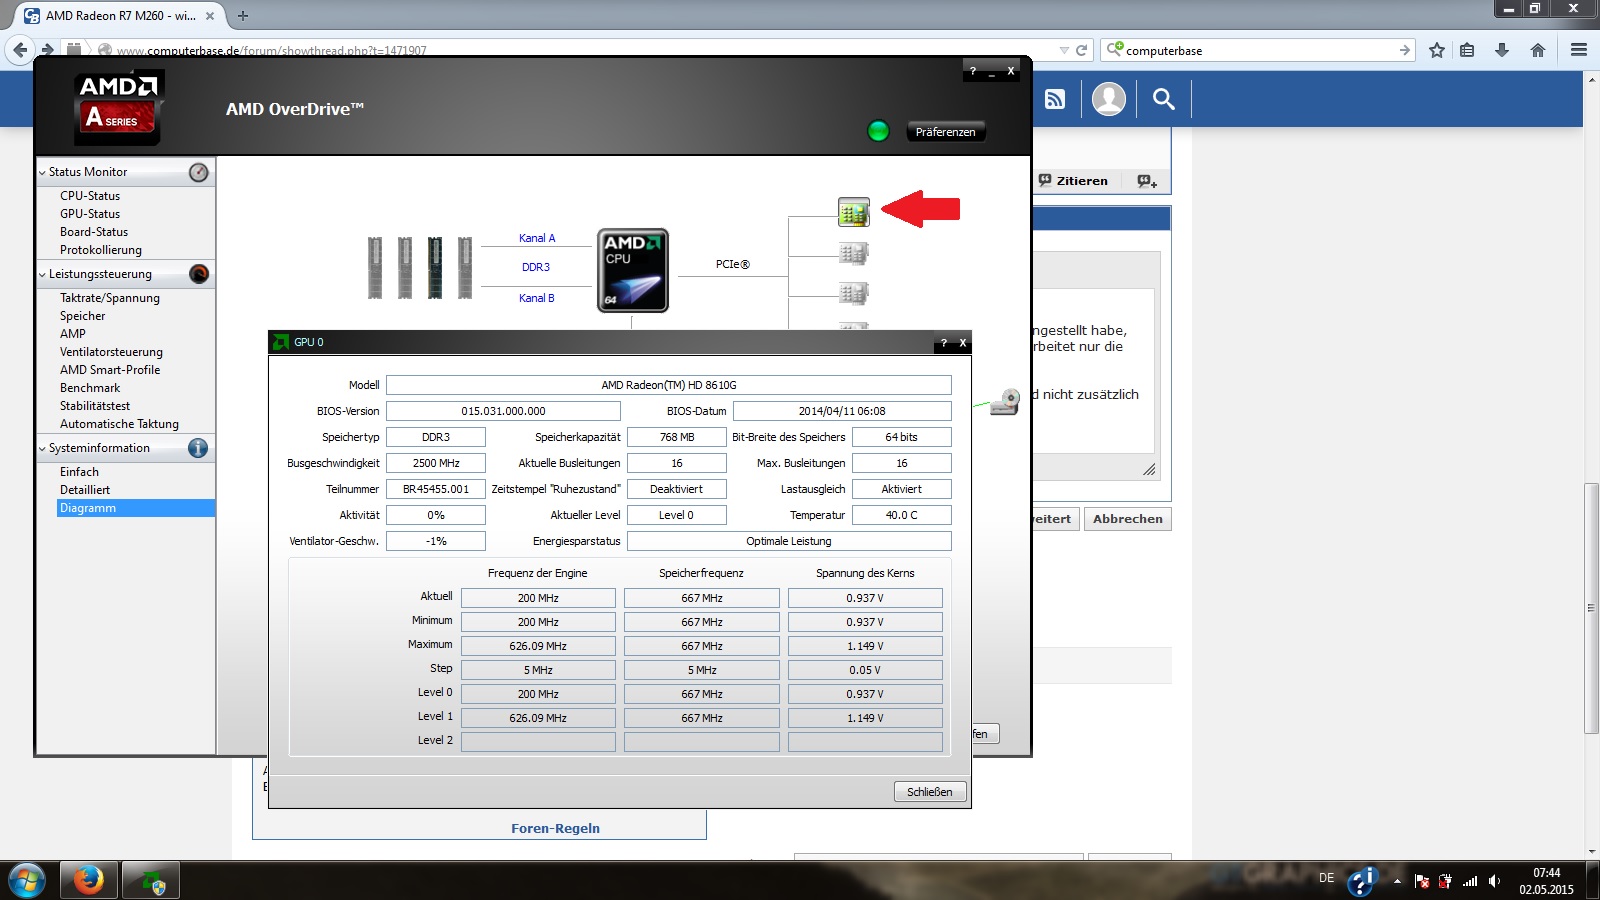Click the Zitieren button on the forum
The height and width of the screenshot is (900, 1600).
point(1073,181)
